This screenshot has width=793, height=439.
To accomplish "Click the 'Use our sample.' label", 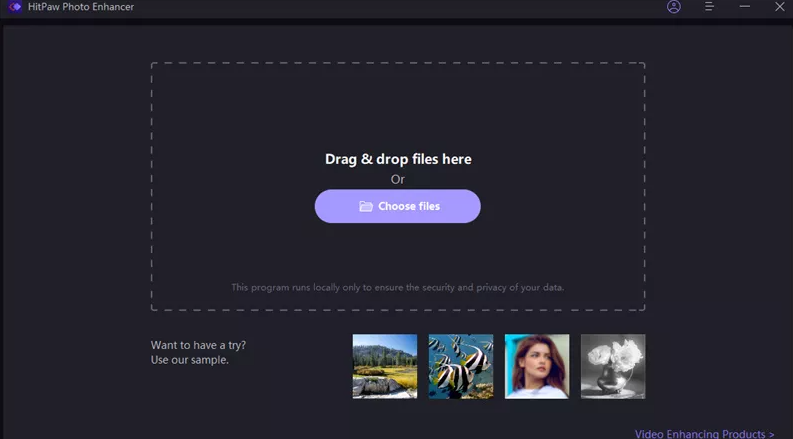I will tap(190, 360).
